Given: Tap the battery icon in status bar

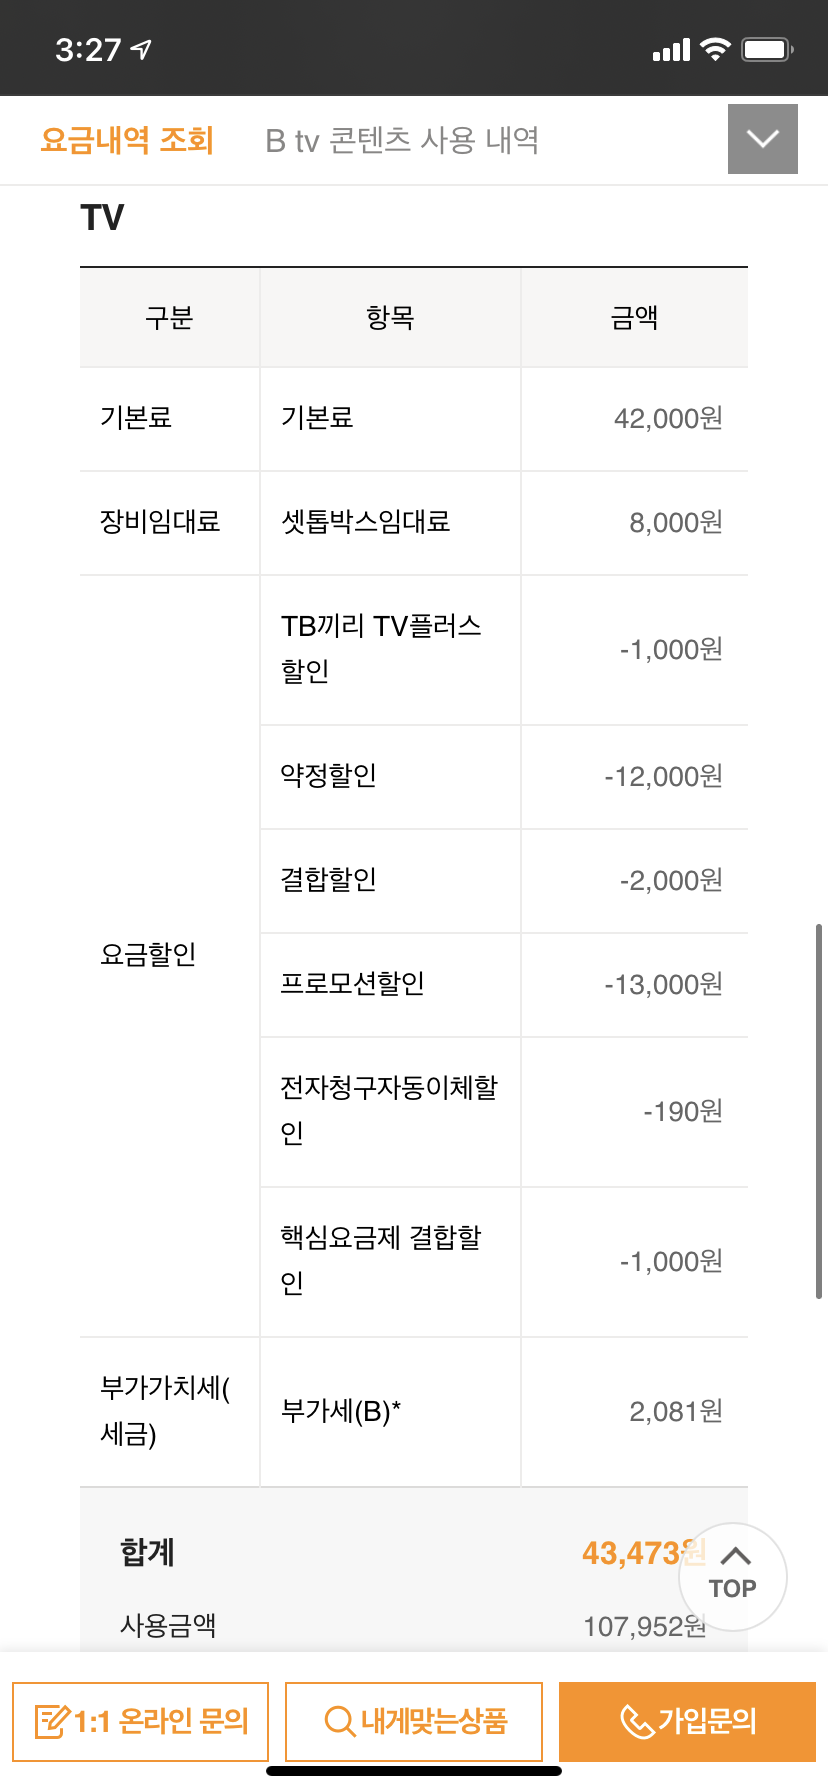Looking at the screenshot, I should click(x=767, y=49).
